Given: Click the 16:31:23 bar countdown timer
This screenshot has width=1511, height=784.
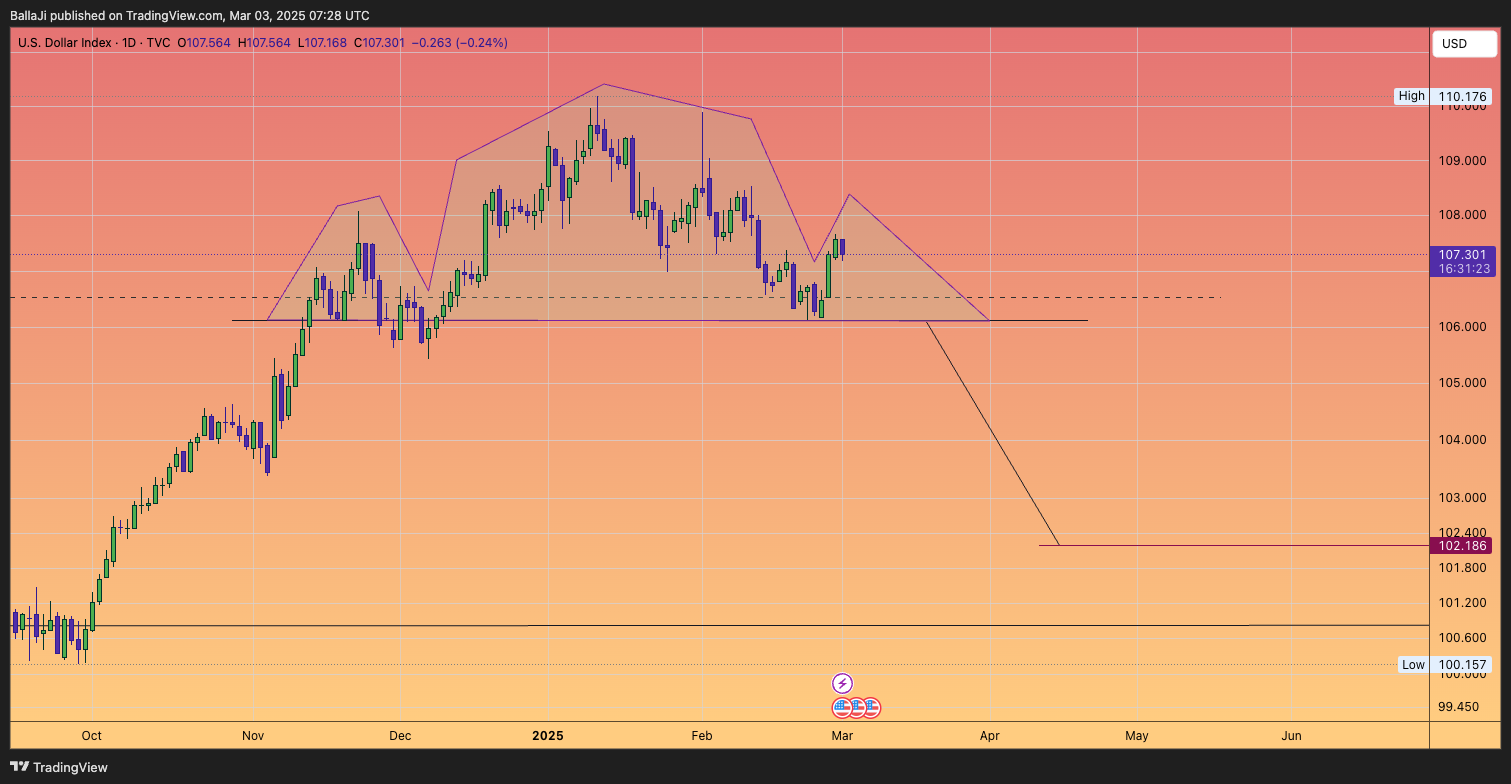Looking at the screenshot, I should (1463, 269).
